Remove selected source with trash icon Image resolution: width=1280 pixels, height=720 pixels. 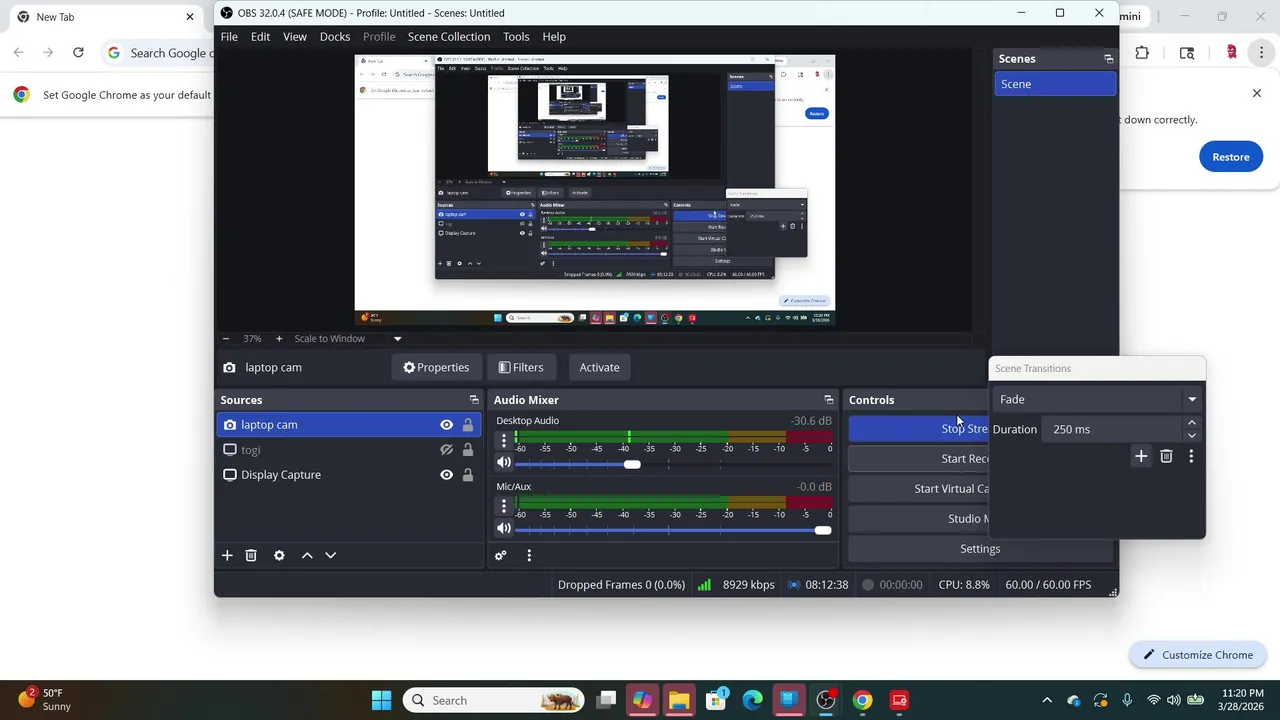click(251, 555)
